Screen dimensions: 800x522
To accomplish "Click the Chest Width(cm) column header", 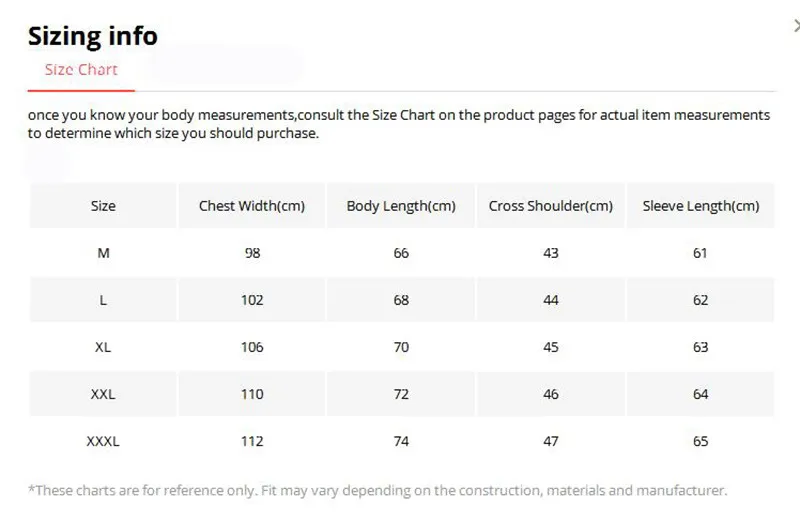I will (252, 206).
